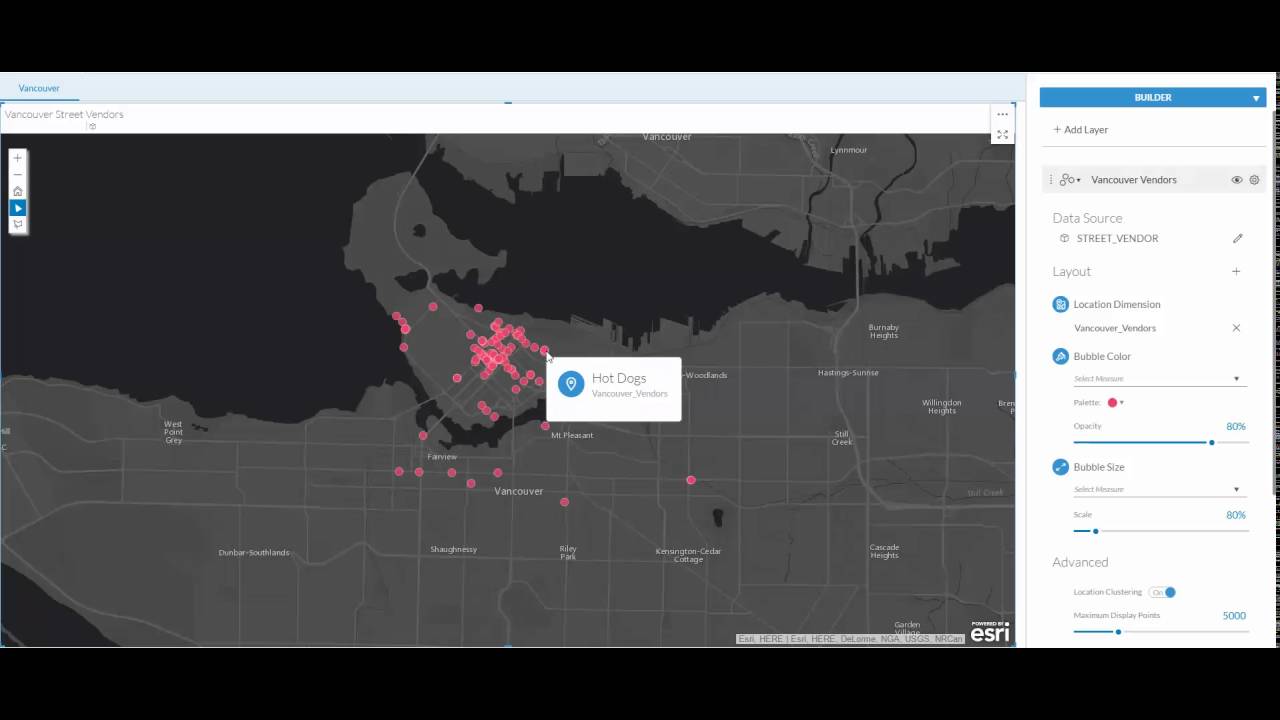Click the vendor bubble near Kensington-Cedar Cottage
This screenshot has width=1280, height=720.
691,480
